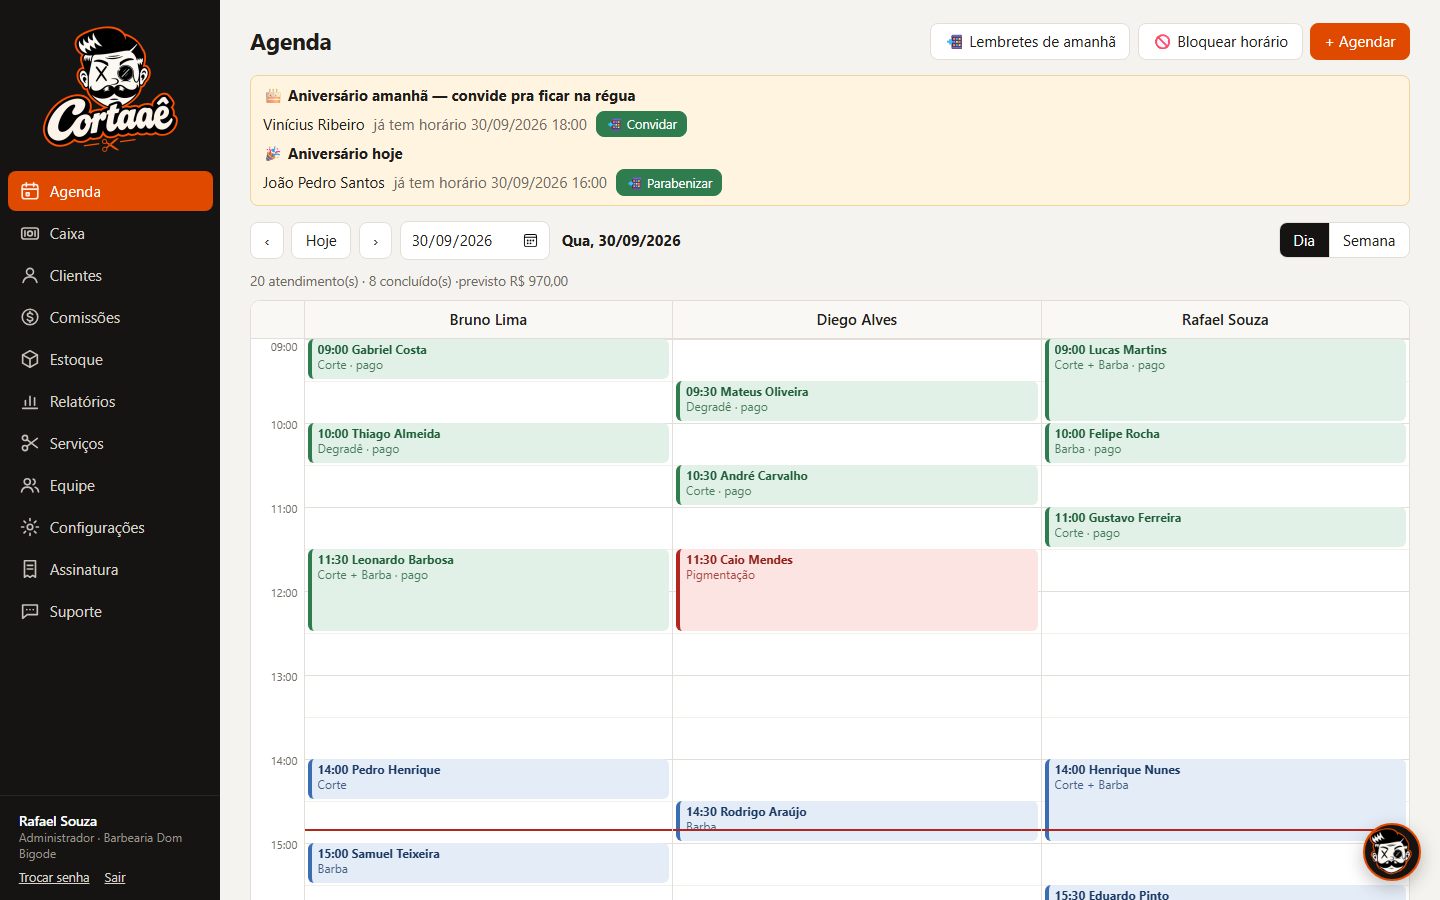Viewport: 1440px width, 900px height.
Task: Open Relatórios in the sidebar
Action: (x=110, y=401)
